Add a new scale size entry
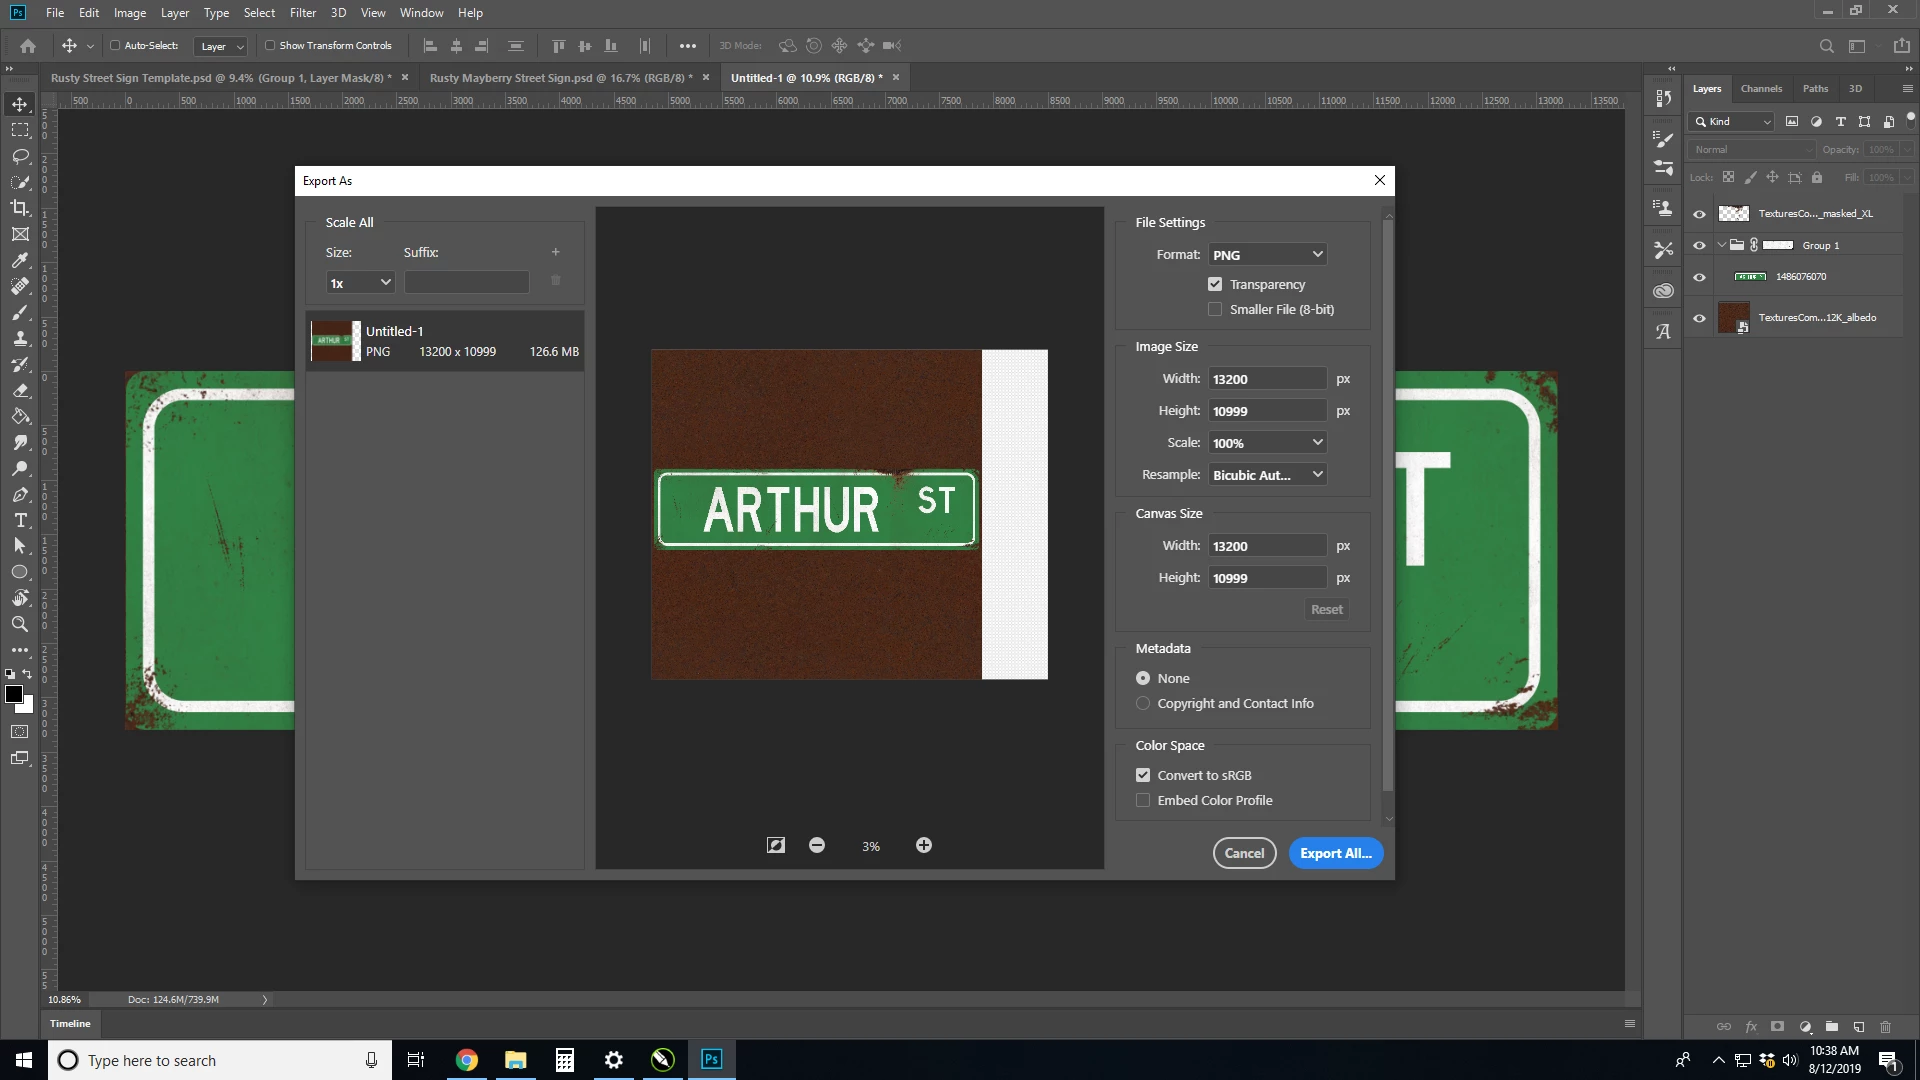 coord(556,252)
